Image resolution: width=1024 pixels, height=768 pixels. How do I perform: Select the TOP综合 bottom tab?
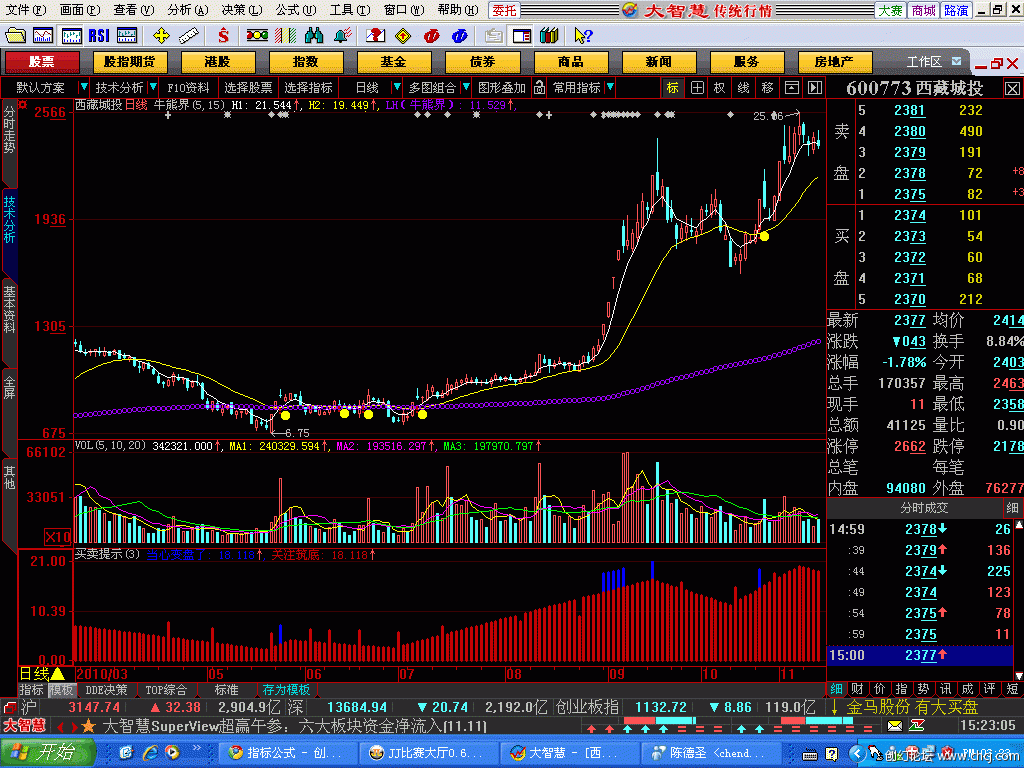[166, 690]
